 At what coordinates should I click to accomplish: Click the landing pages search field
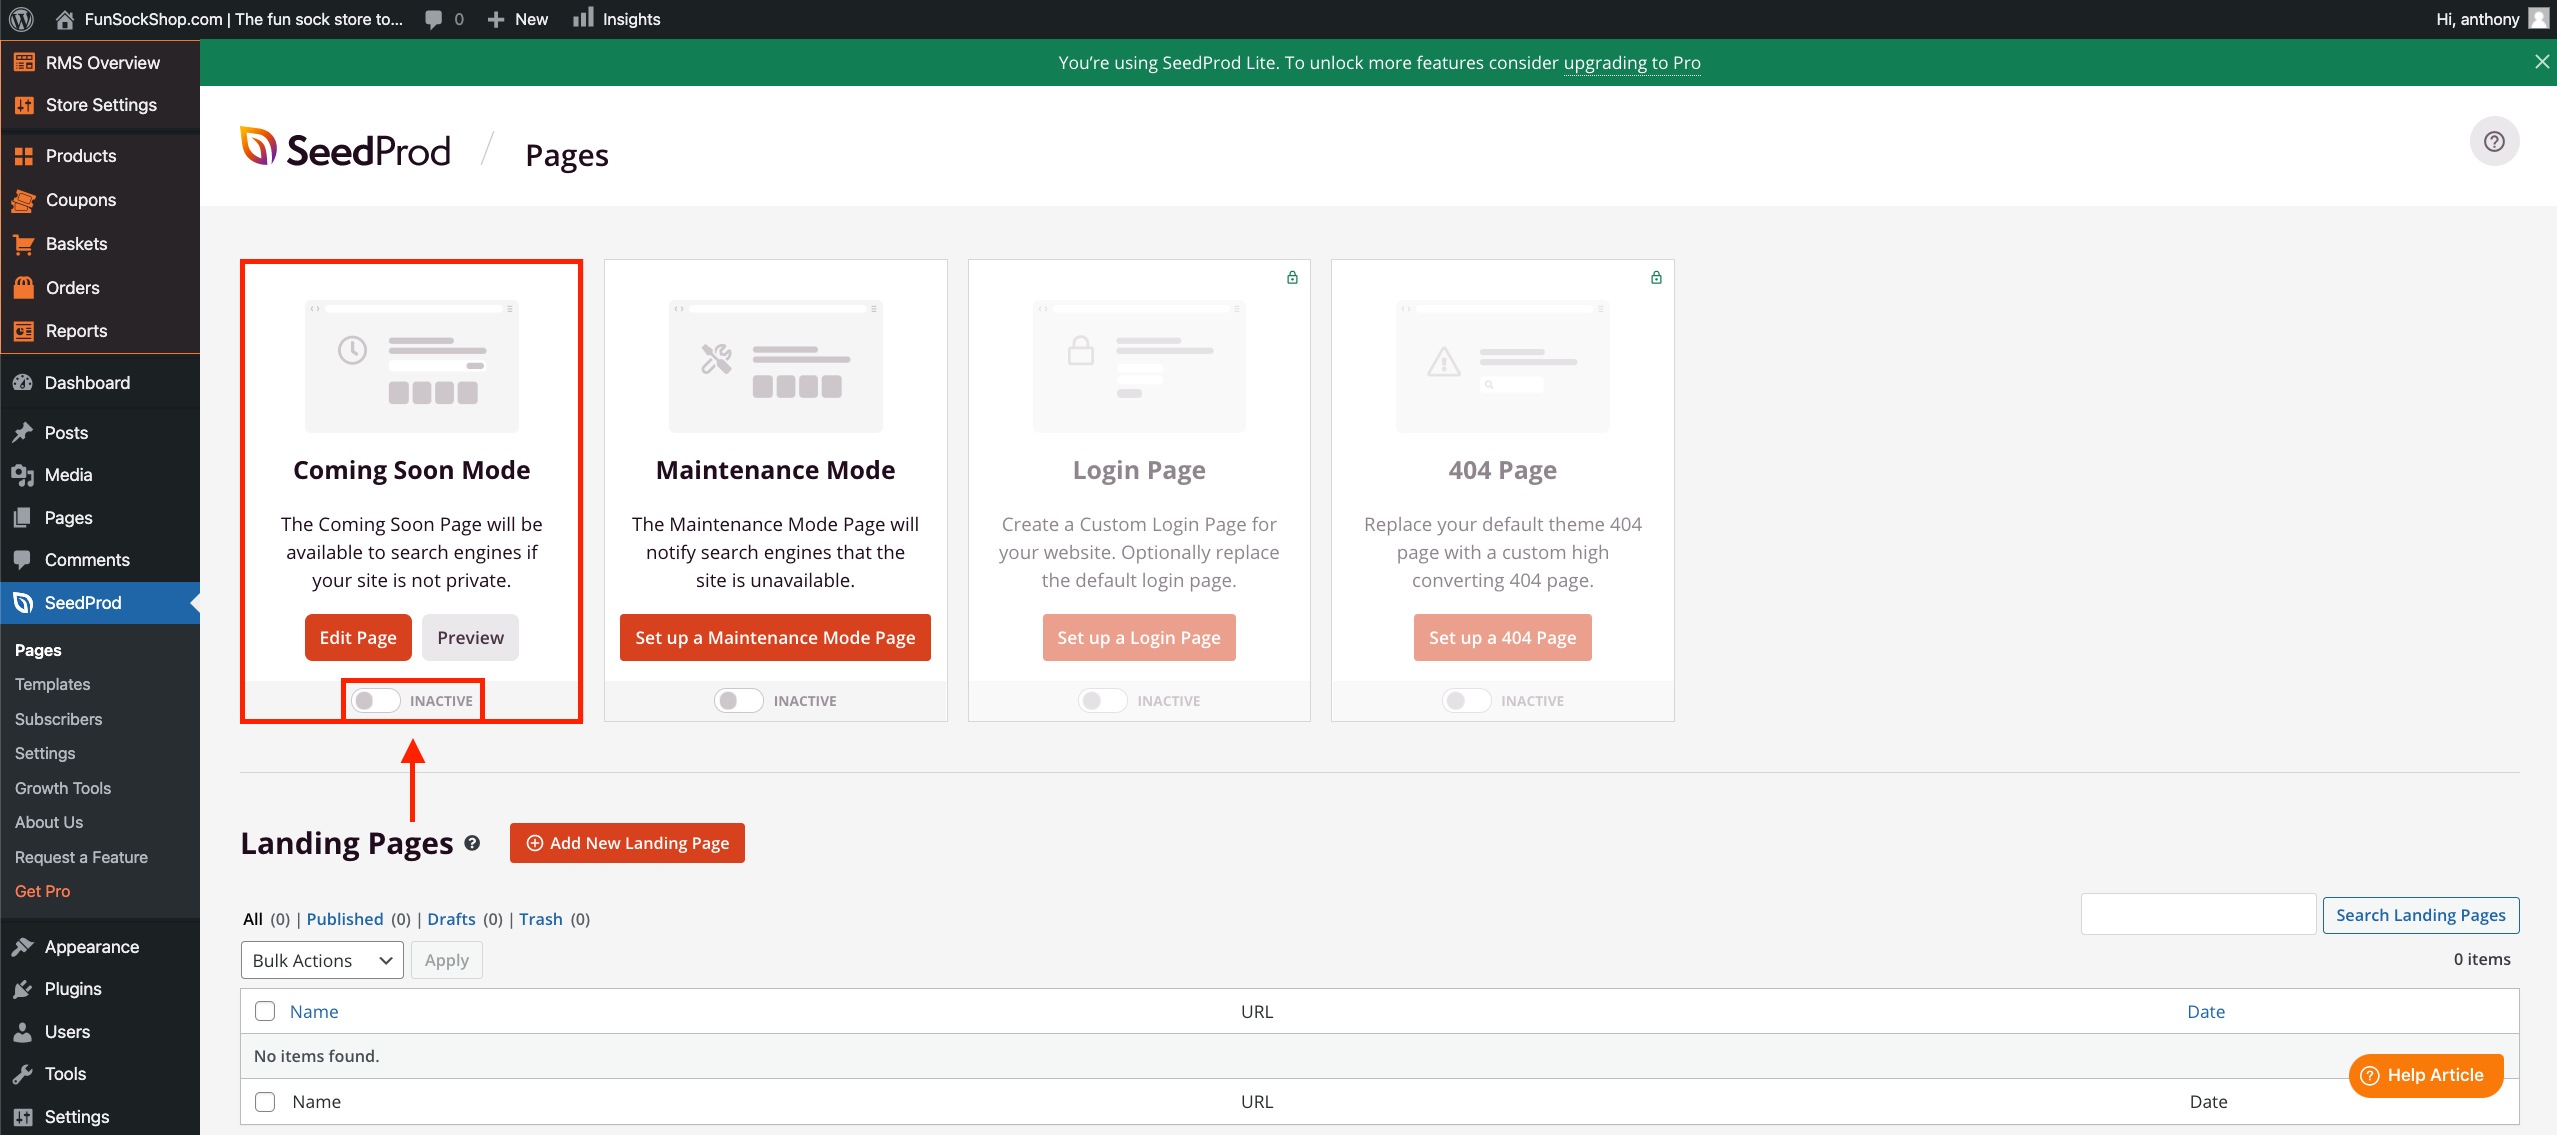(x=2197, y=914)
